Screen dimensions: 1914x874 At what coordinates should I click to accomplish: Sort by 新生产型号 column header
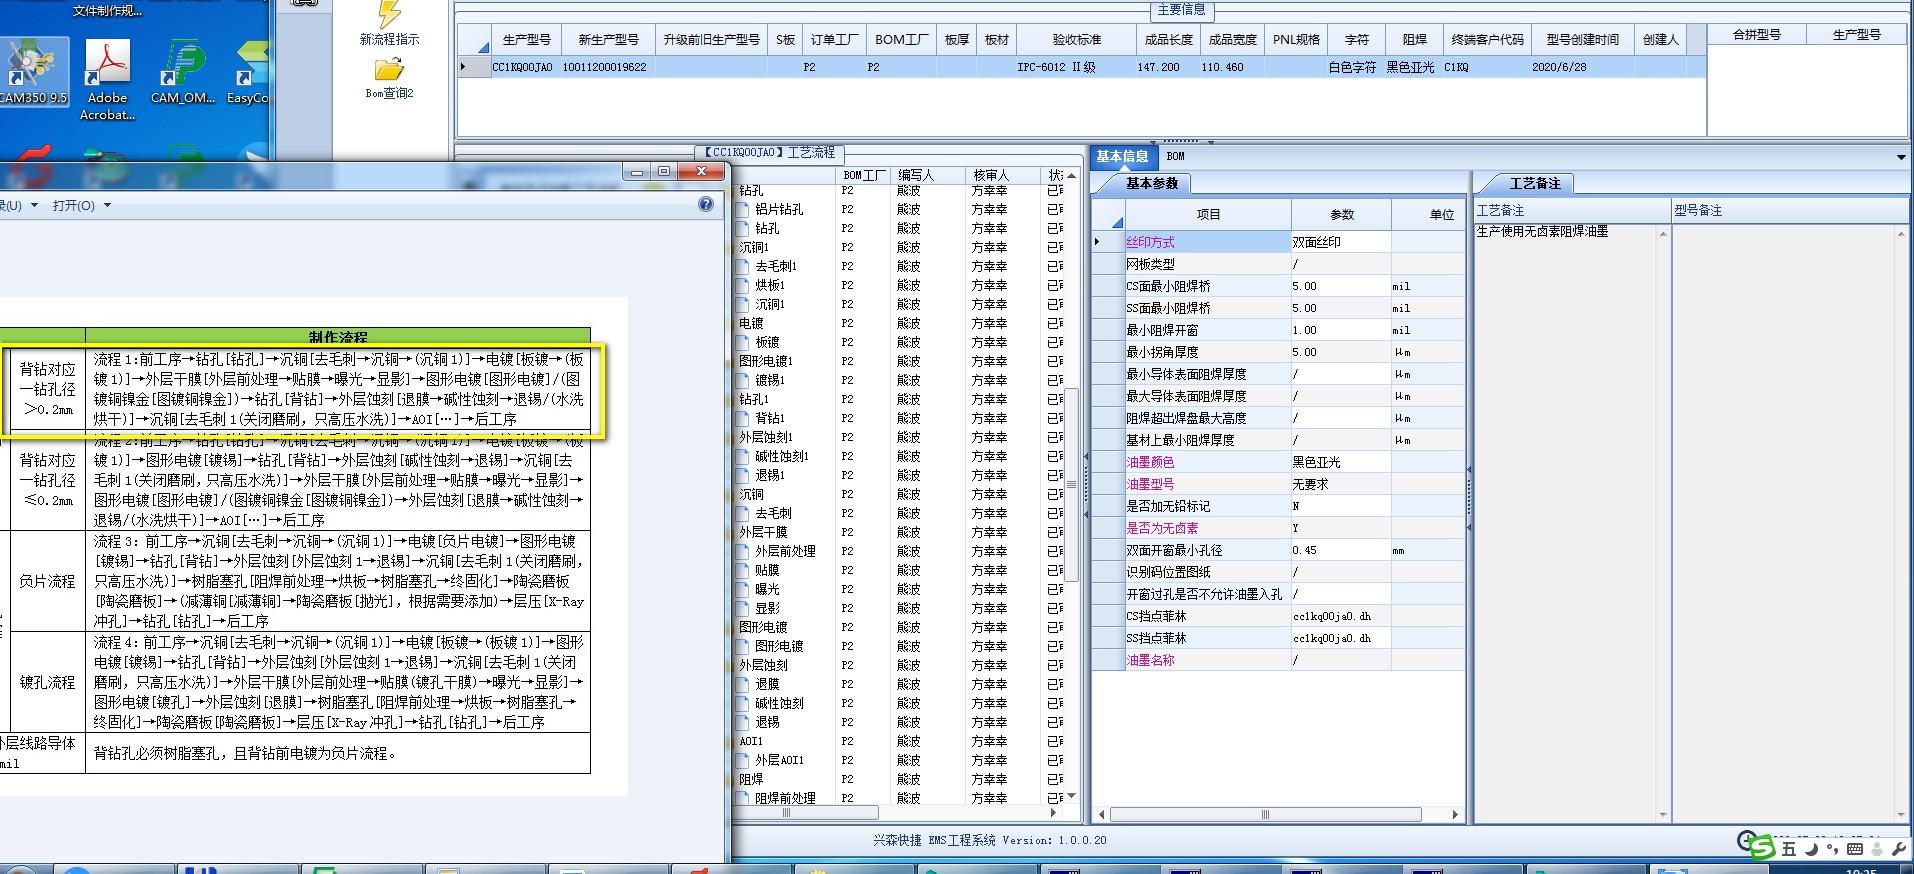point(608,39)
